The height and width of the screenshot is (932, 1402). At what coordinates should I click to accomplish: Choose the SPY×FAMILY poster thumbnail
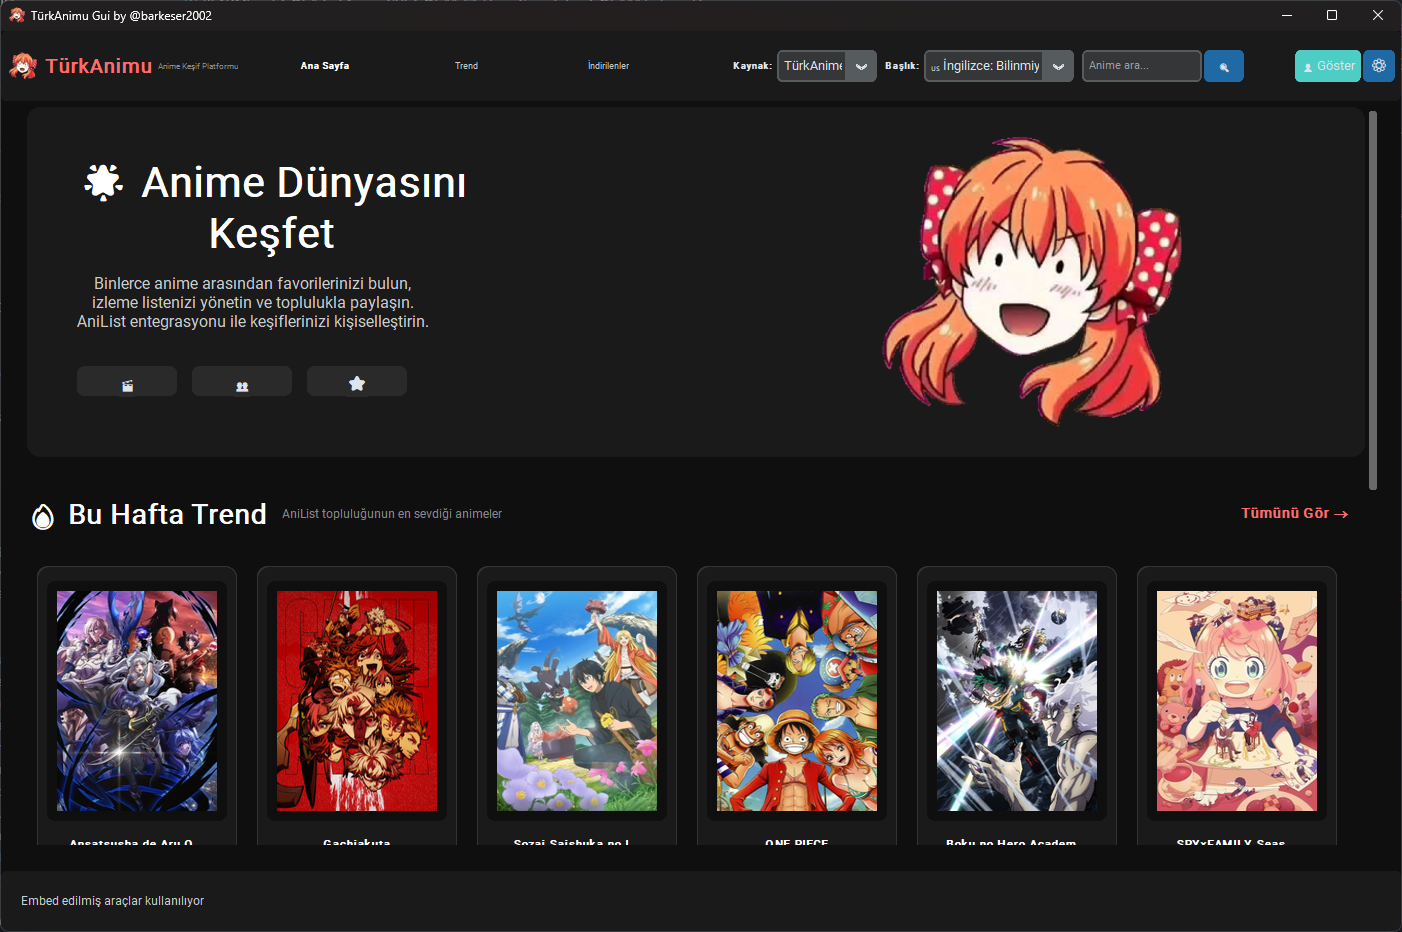pos(1237,700)
